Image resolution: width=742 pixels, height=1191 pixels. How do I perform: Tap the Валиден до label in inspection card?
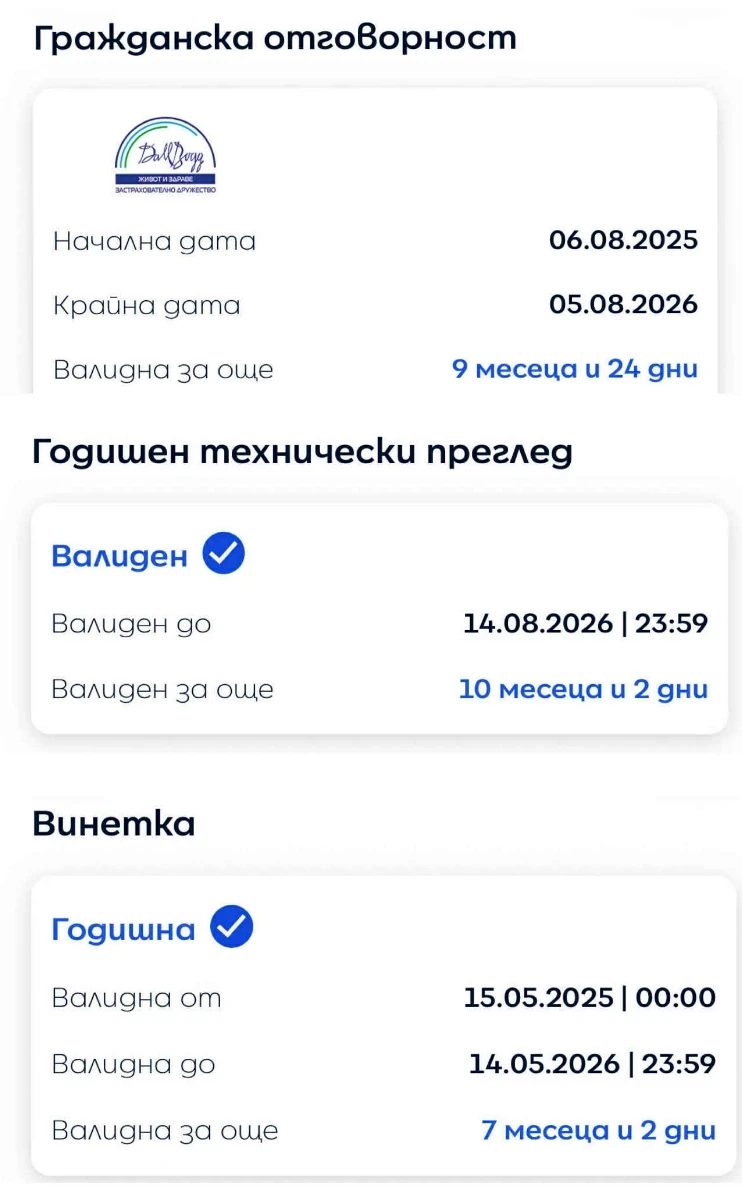[131, 625]
